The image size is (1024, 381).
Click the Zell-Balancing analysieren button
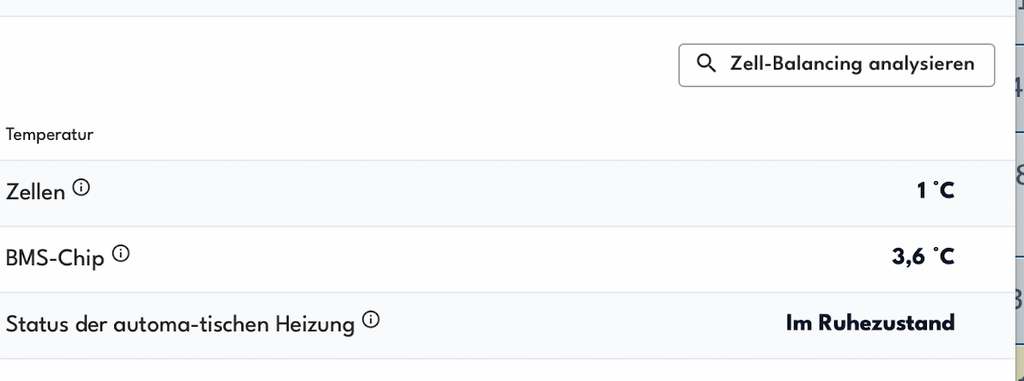click(837, 65)
